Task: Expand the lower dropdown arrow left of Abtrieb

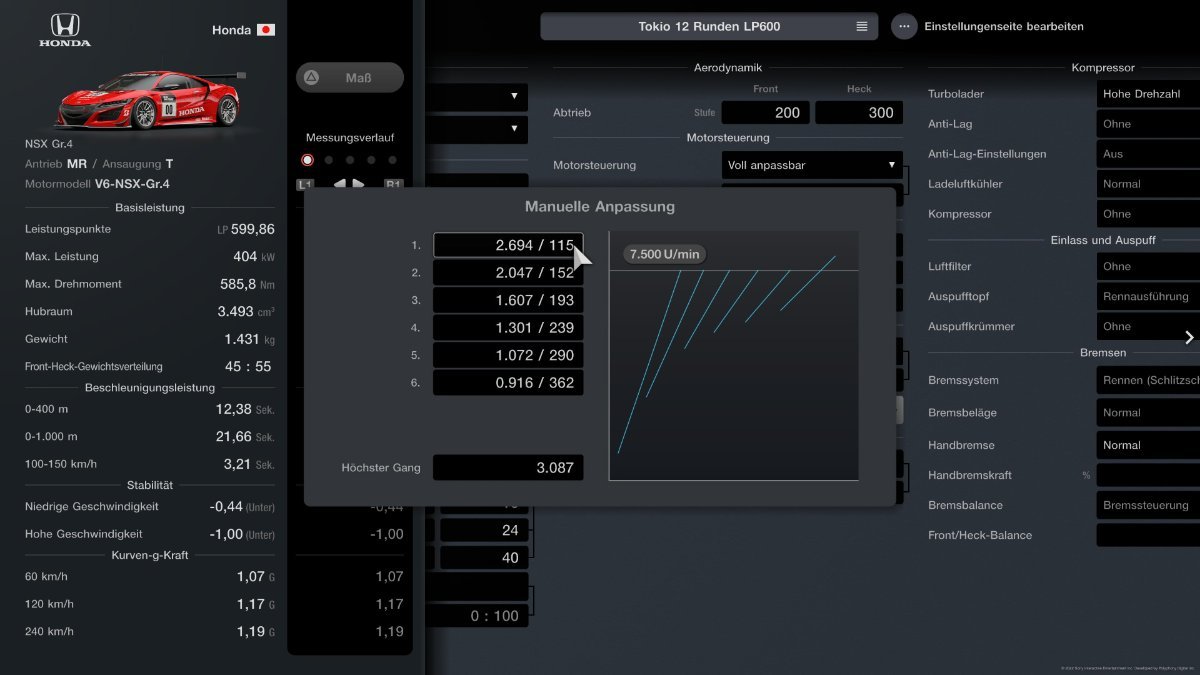Action: coord(515,128)
